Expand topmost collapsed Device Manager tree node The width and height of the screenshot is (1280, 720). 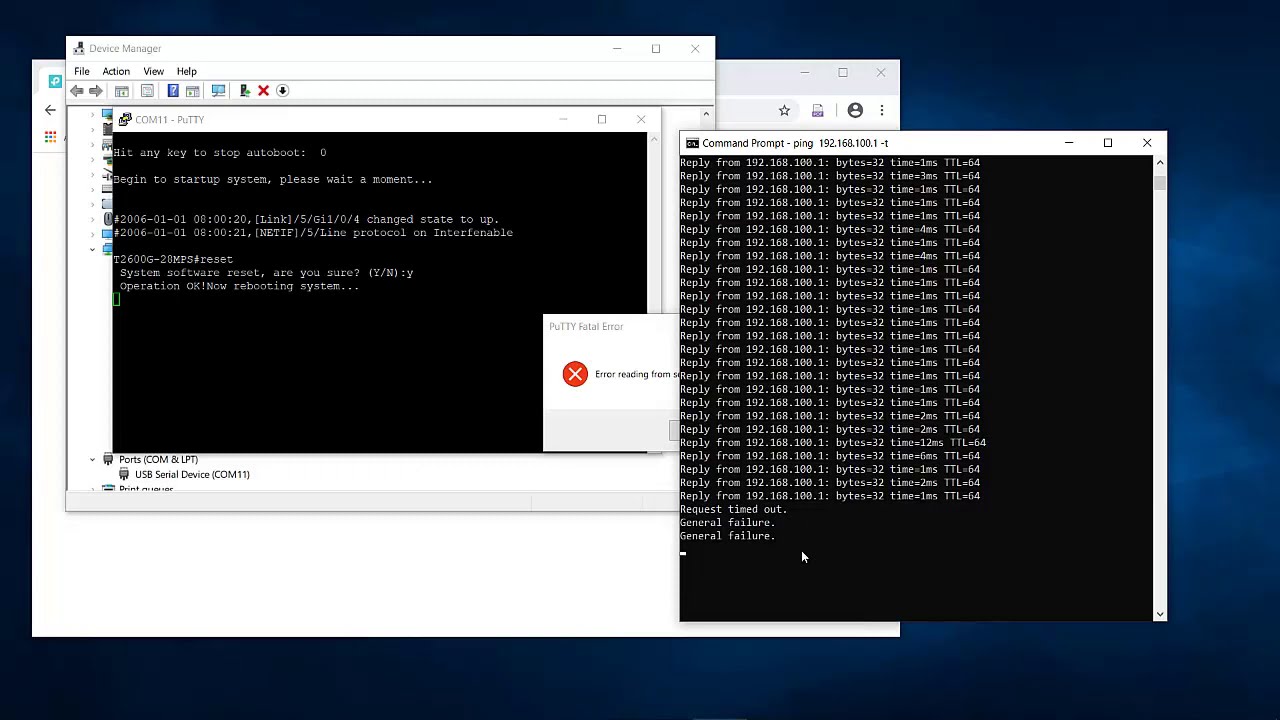tap(93, 115)
